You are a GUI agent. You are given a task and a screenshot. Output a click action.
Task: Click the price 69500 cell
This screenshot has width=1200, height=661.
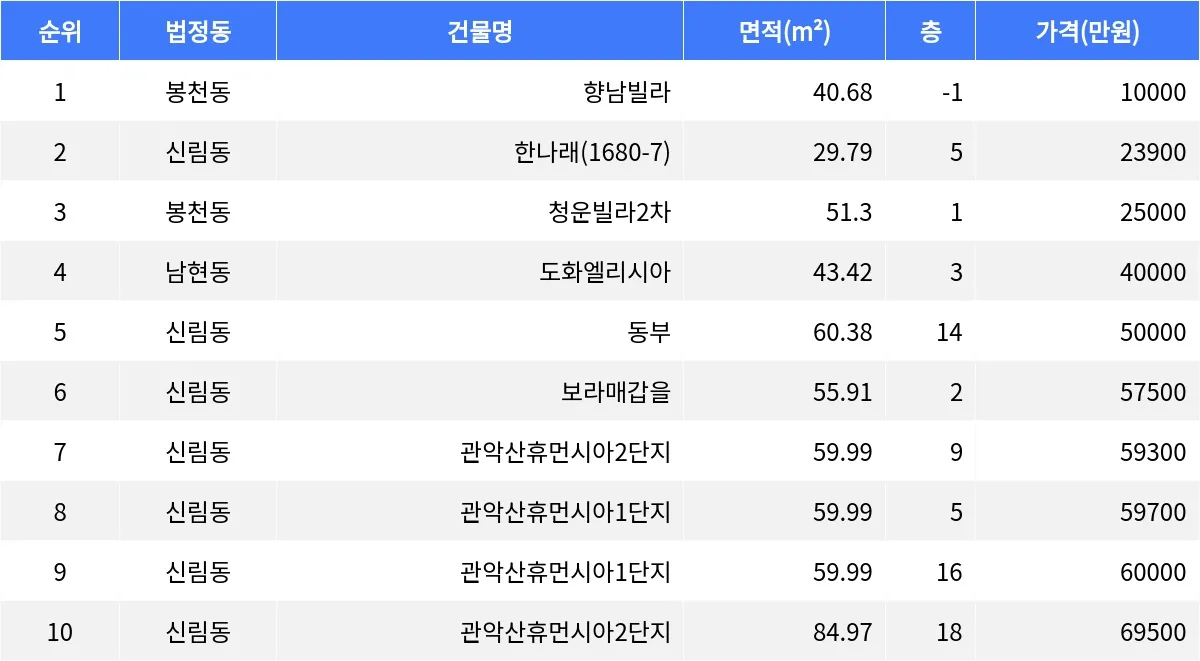click(x=1152, y=632)
